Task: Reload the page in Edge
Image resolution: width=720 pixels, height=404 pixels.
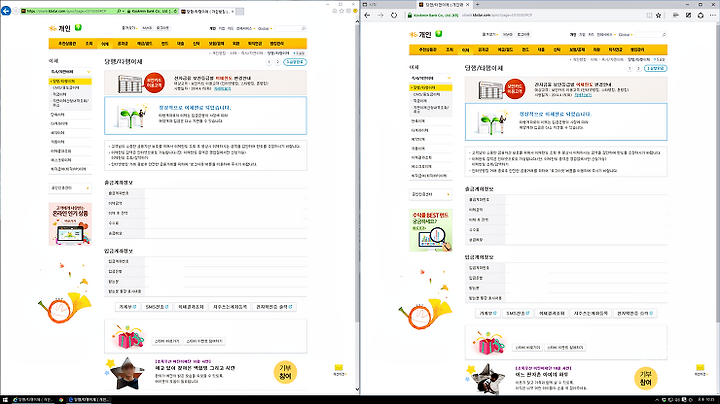Action: pos(394,15)
